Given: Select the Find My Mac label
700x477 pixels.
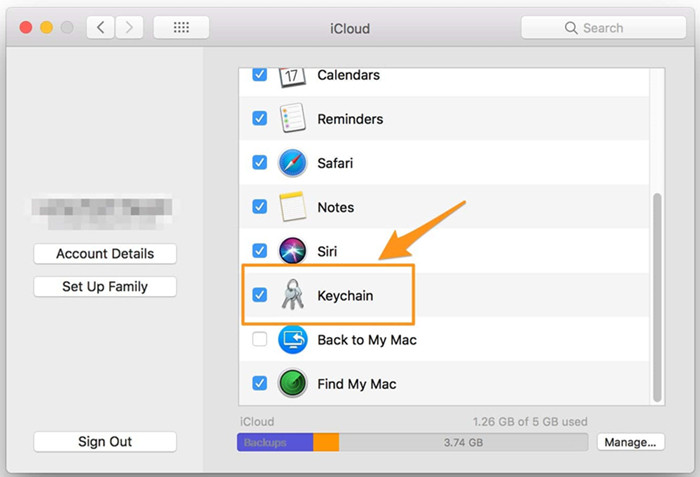Looking at the screenshot, I should 357,384.
